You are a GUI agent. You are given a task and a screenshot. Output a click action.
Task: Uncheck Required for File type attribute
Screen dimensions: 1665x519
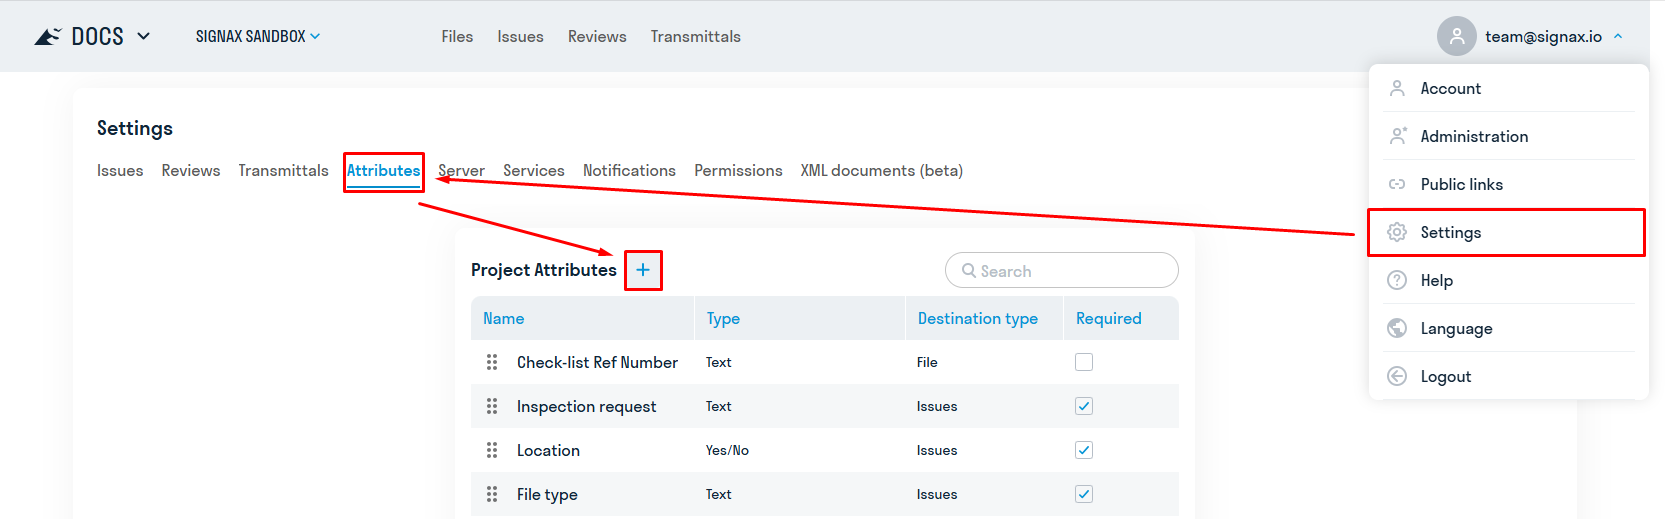pos(1084,494)
